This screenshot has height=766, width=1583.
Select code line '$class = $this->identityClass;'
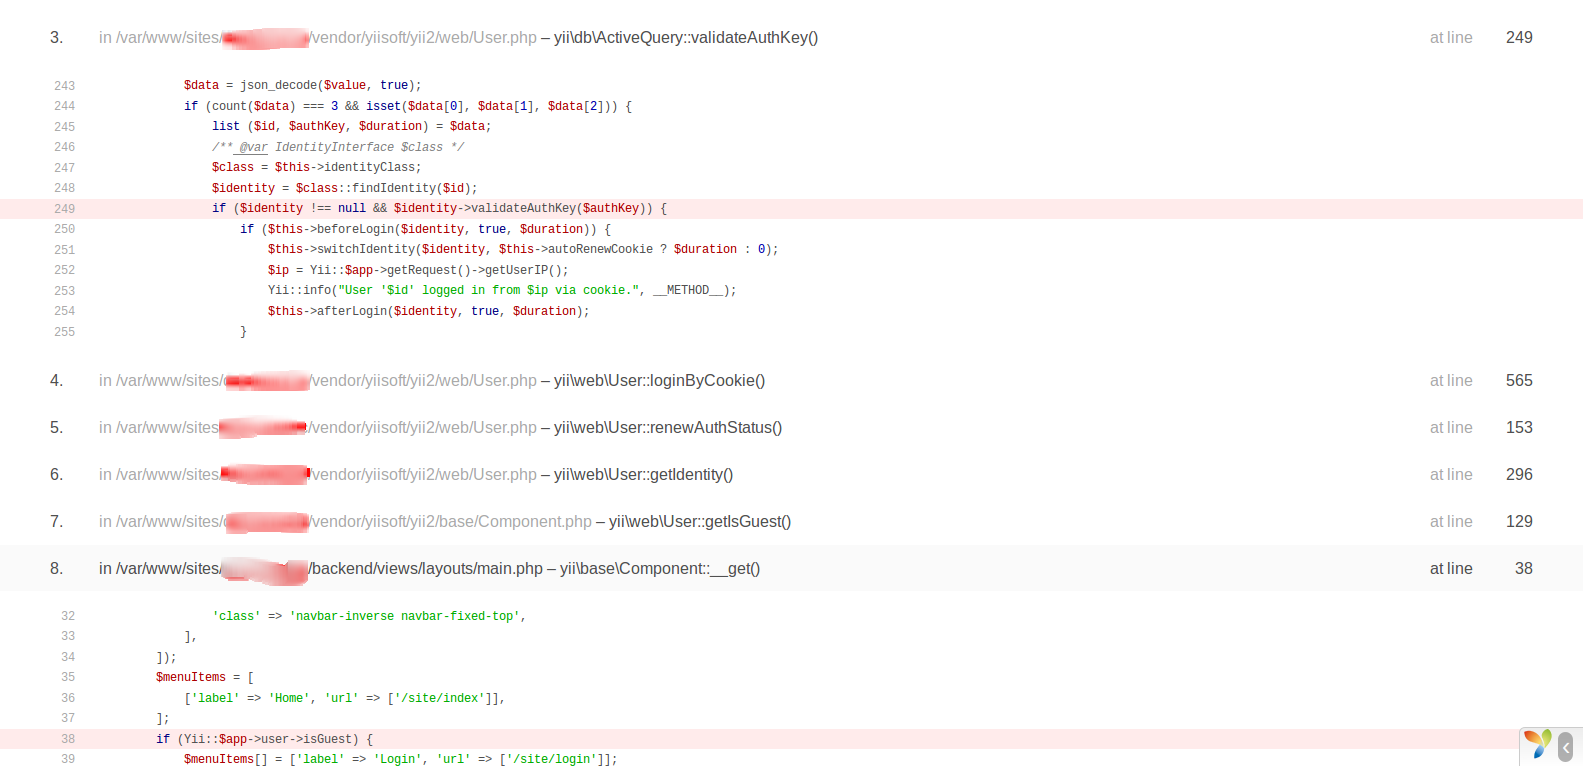coord(316,168)
